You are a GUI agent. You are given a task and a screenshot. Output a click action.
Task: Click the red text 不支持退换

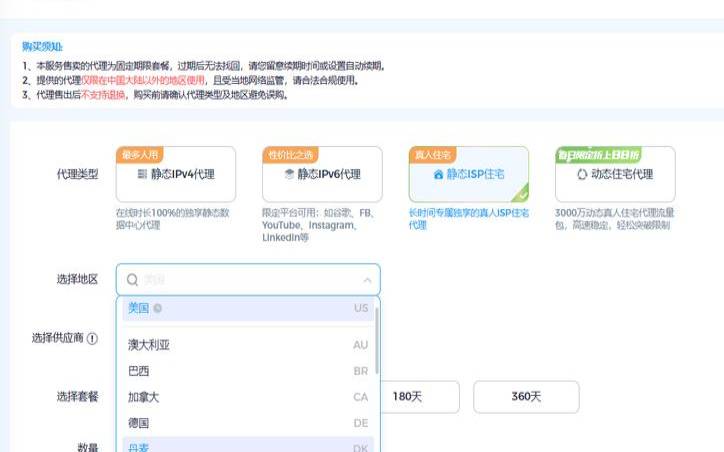click(103, 95)
